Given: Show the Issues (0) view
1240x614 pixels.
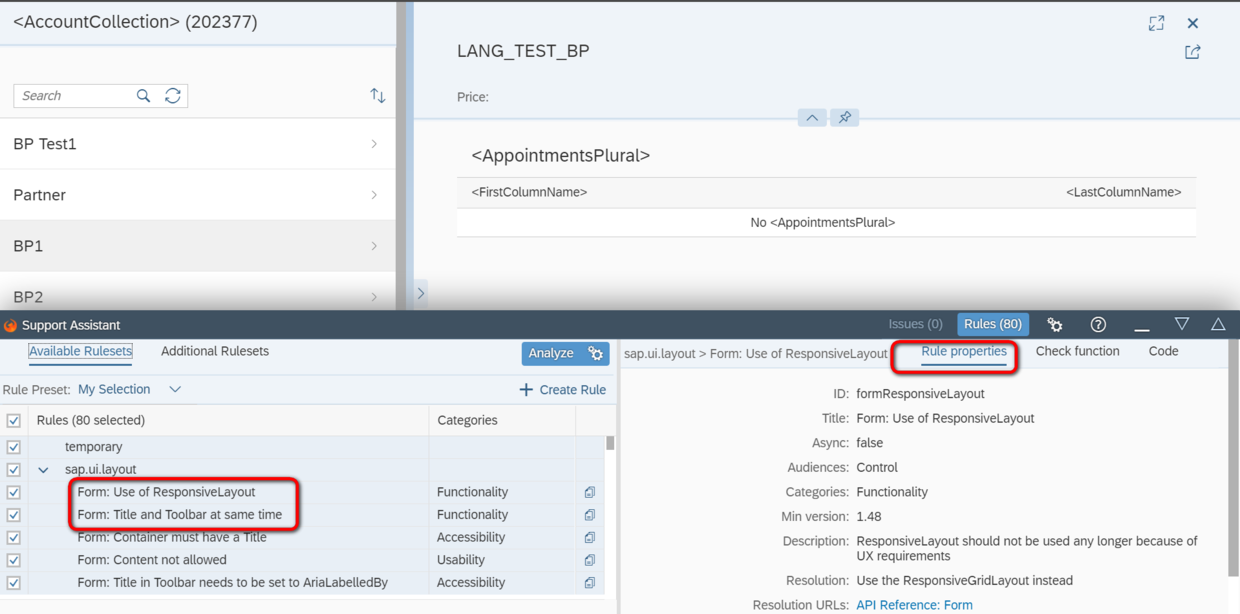Looking at the screenshot, I should click(x=915, y=324).
